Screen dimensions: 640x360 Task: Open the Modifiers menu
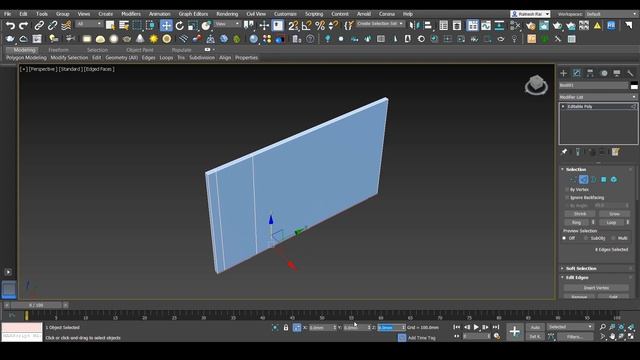pos(131,14)
